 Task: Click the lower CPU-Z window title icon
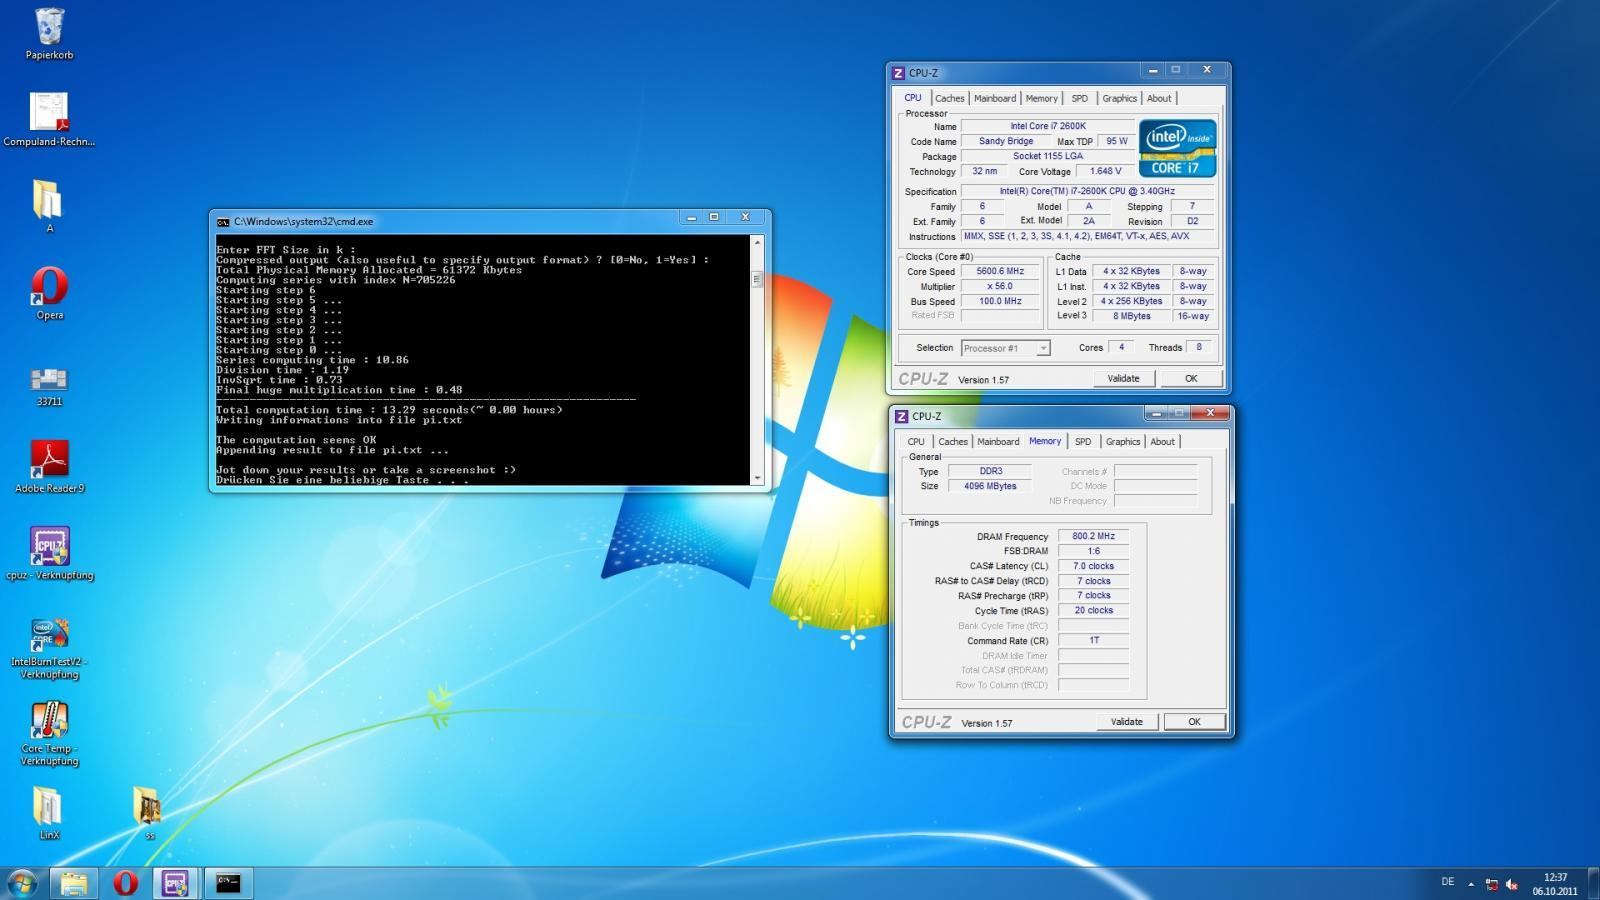tap(901, 416)
